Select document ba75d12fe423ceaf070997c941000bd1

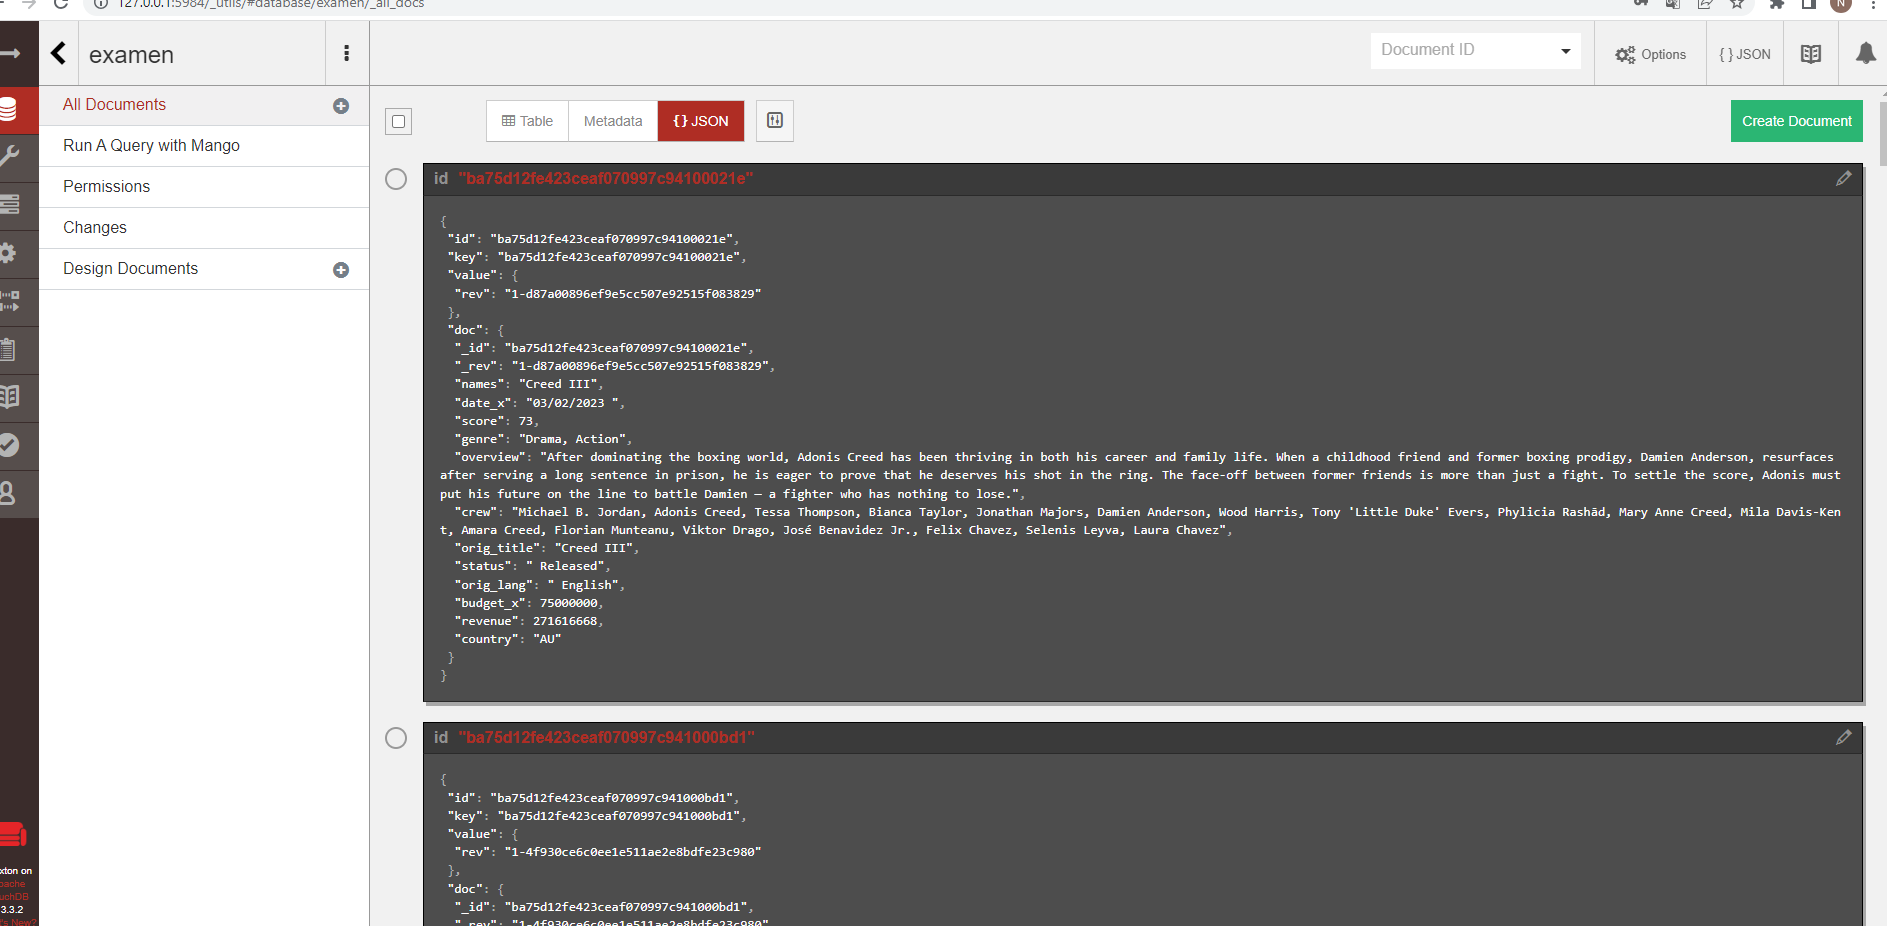pyautogui.click(x=395, y=737)
